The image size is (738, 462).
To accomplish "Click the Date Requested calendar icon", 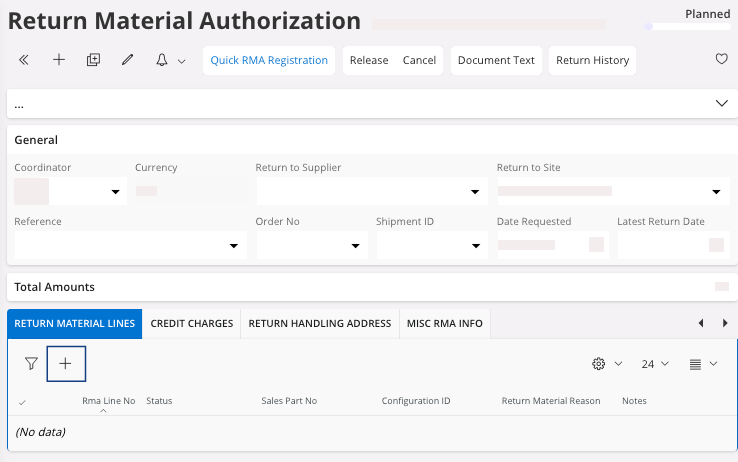I will coord(596,245).
